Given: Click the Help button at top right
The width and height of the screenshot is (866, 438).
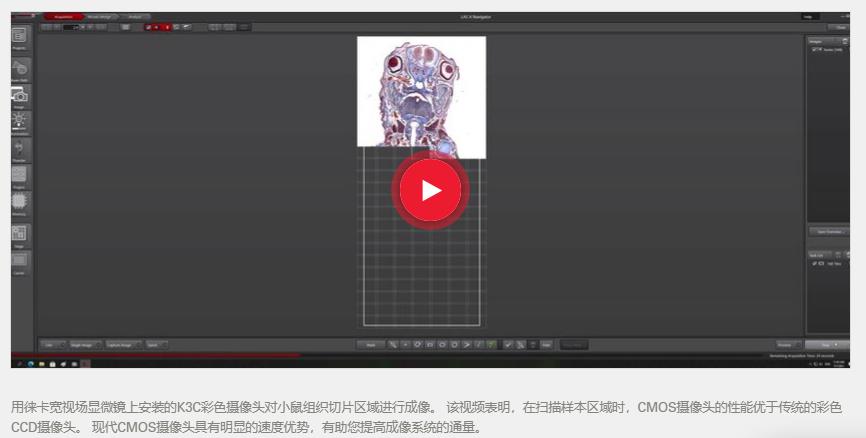Looking at the screenshot, I should pyautogui.click(x=807, y=16).
